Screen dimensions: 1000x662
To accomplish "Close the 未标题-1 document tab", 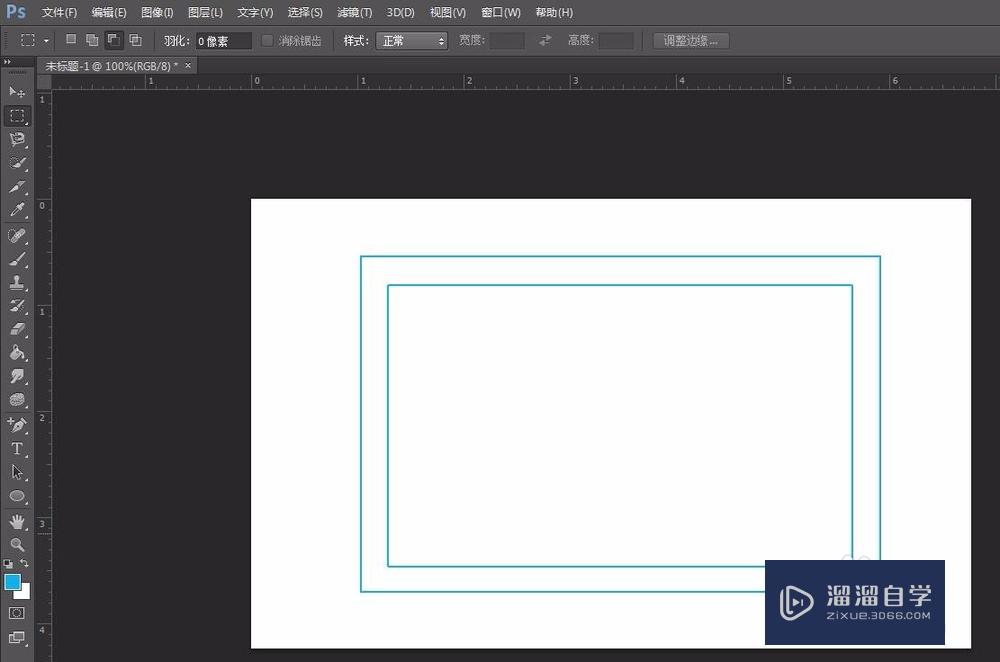I will (x=188, y=65).
